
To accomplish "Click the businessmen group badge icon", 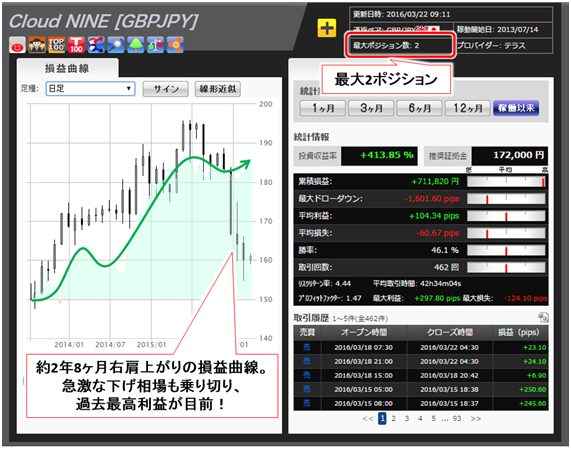I will point(37,45).
